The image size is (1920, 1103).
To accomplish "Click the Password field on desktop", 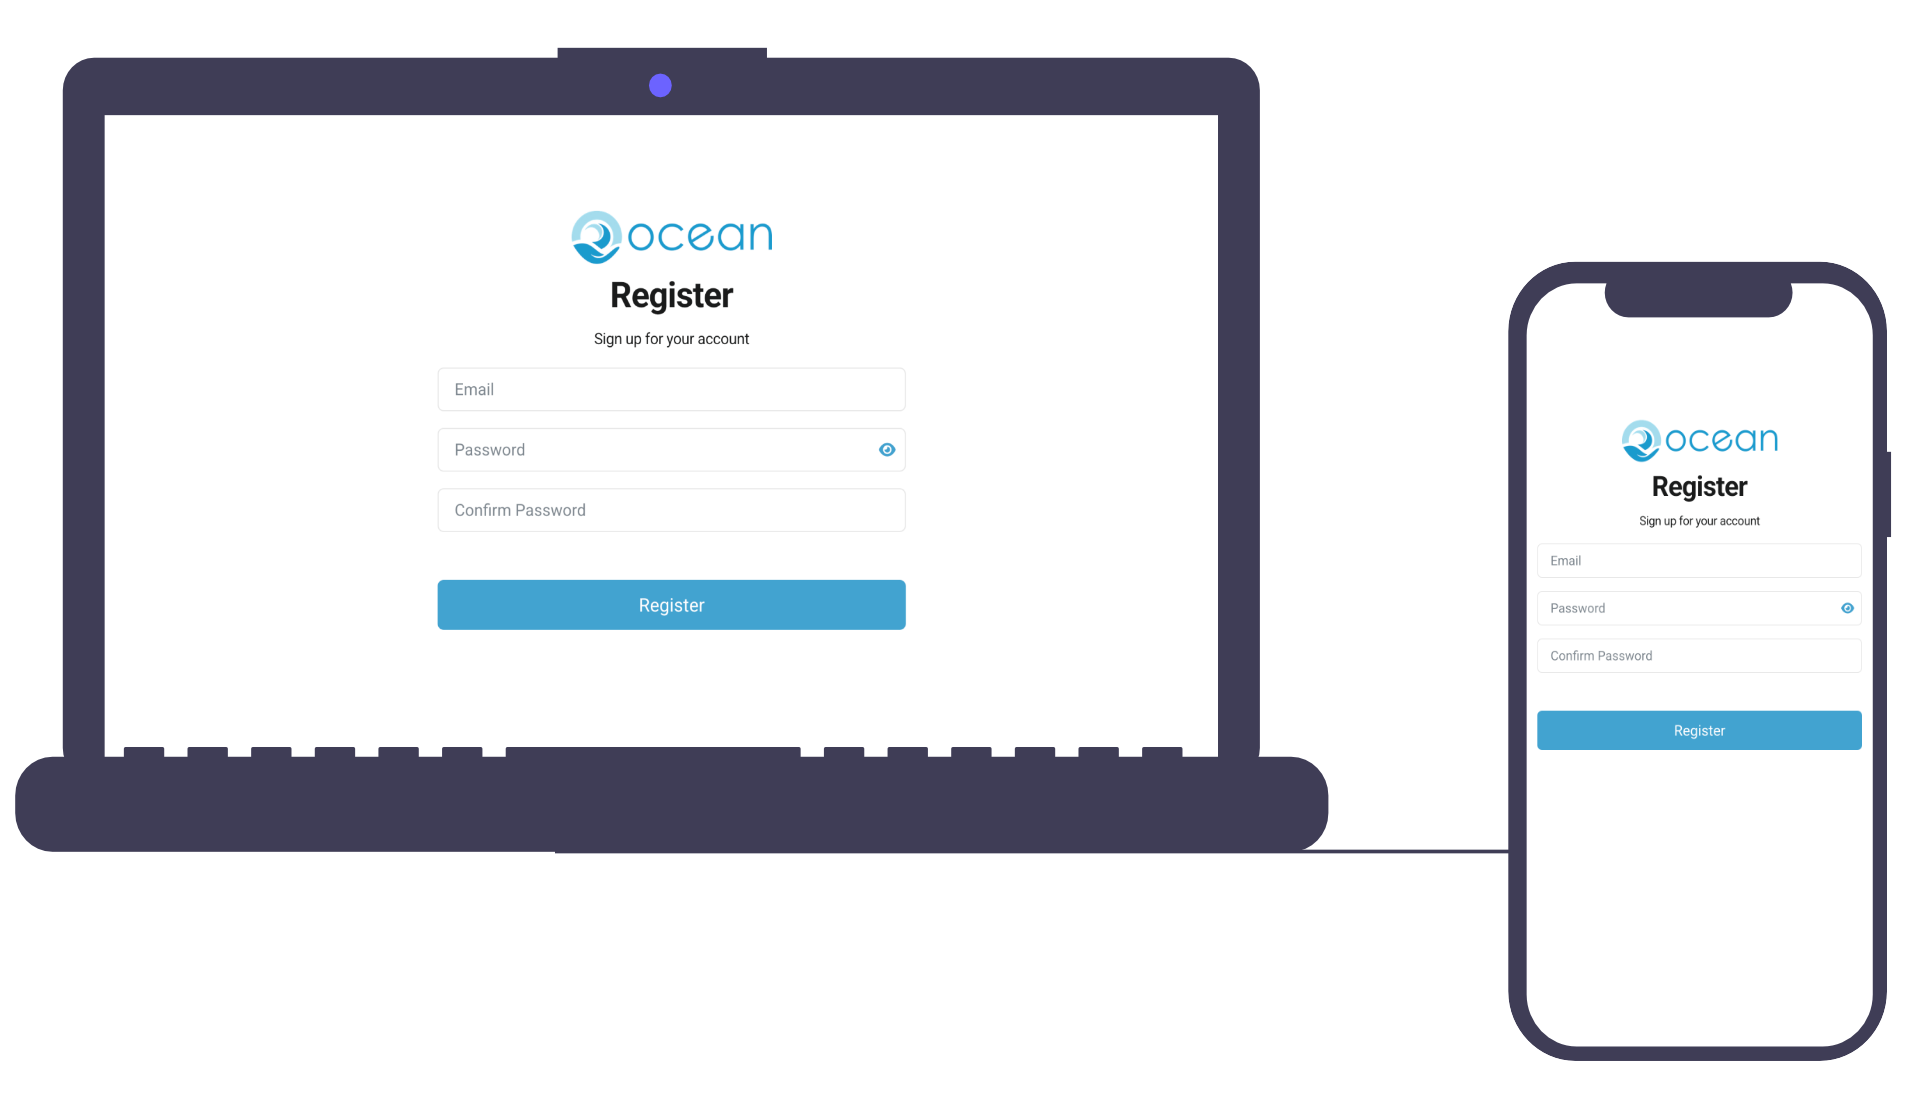I will tap(670, 450).
